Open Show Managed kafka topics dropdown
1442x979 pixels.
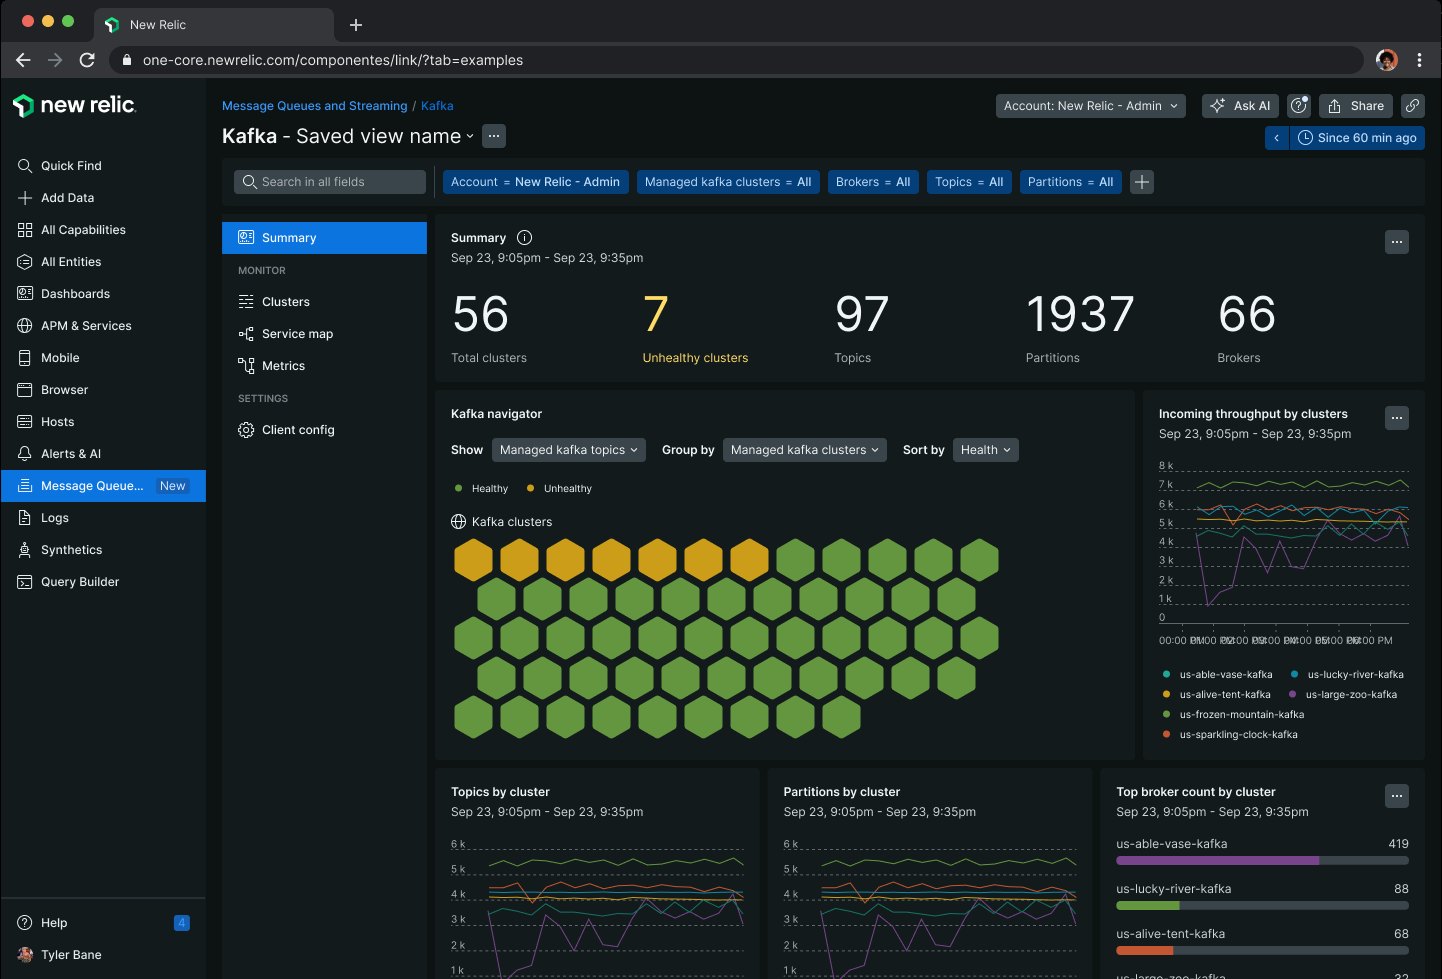[x=568, y=450]
